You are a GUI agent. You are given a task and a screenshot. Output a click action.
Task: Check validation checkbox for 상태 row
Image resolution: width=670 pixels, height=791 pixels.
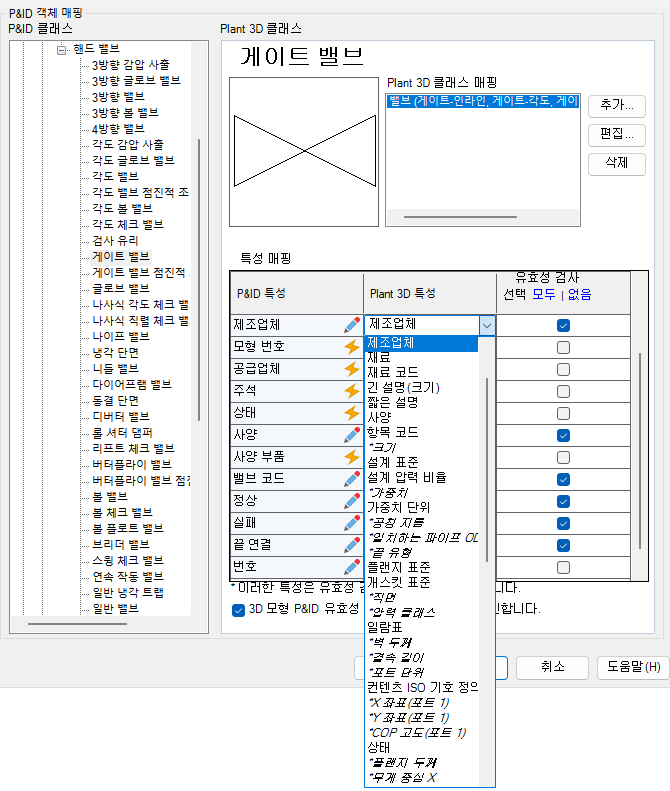[x=564, y=414]
